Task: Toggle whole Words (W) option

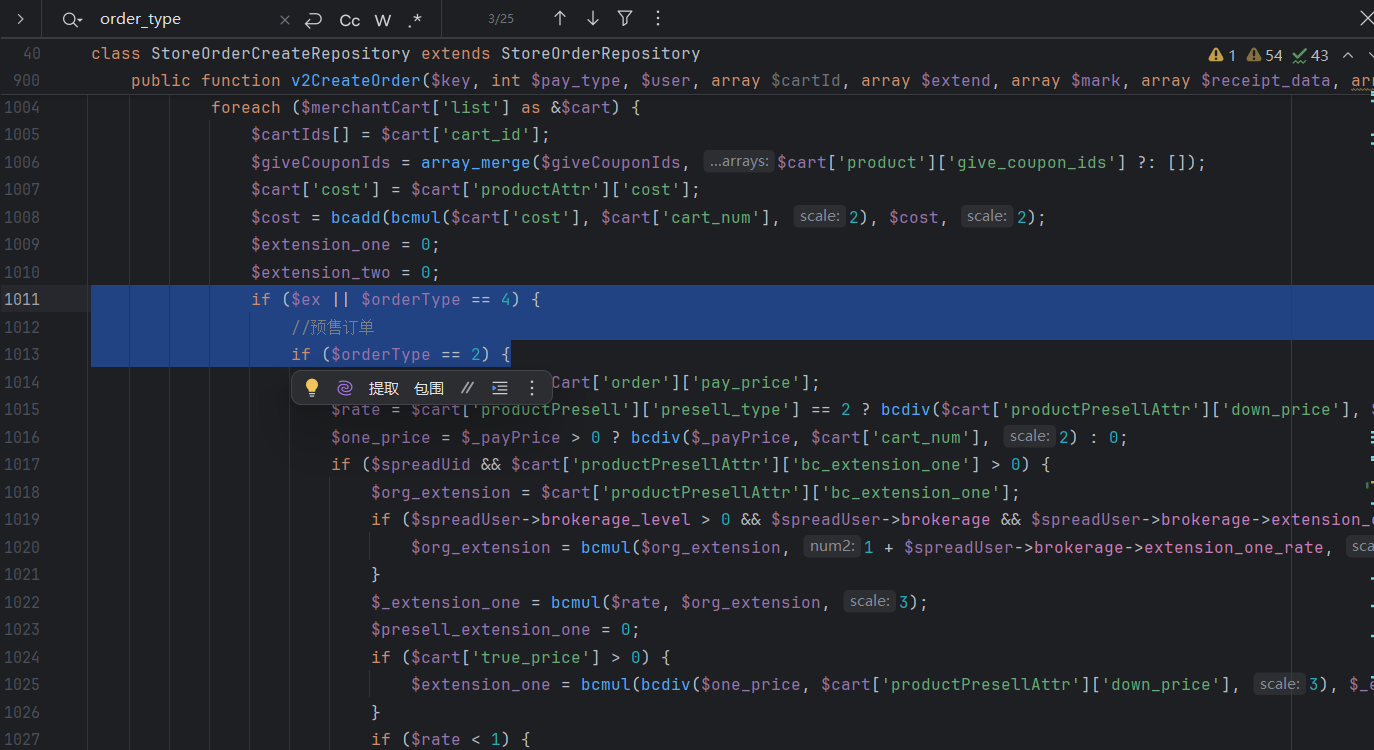Action: (x=383, y=19)
